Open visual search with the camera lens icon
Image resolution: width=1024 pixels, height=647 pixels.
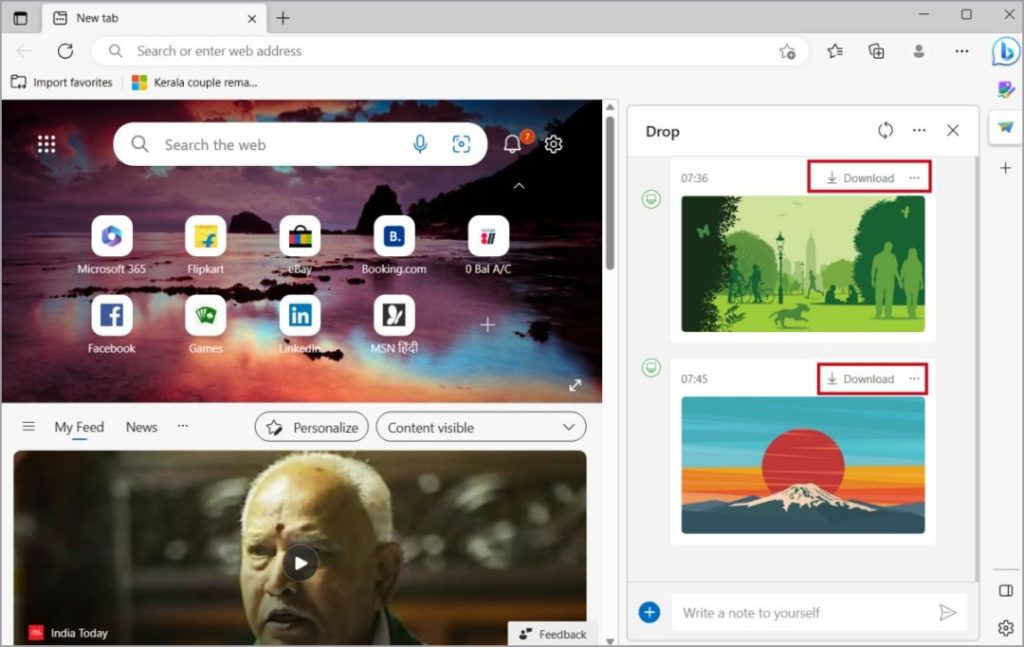point(461,144)
